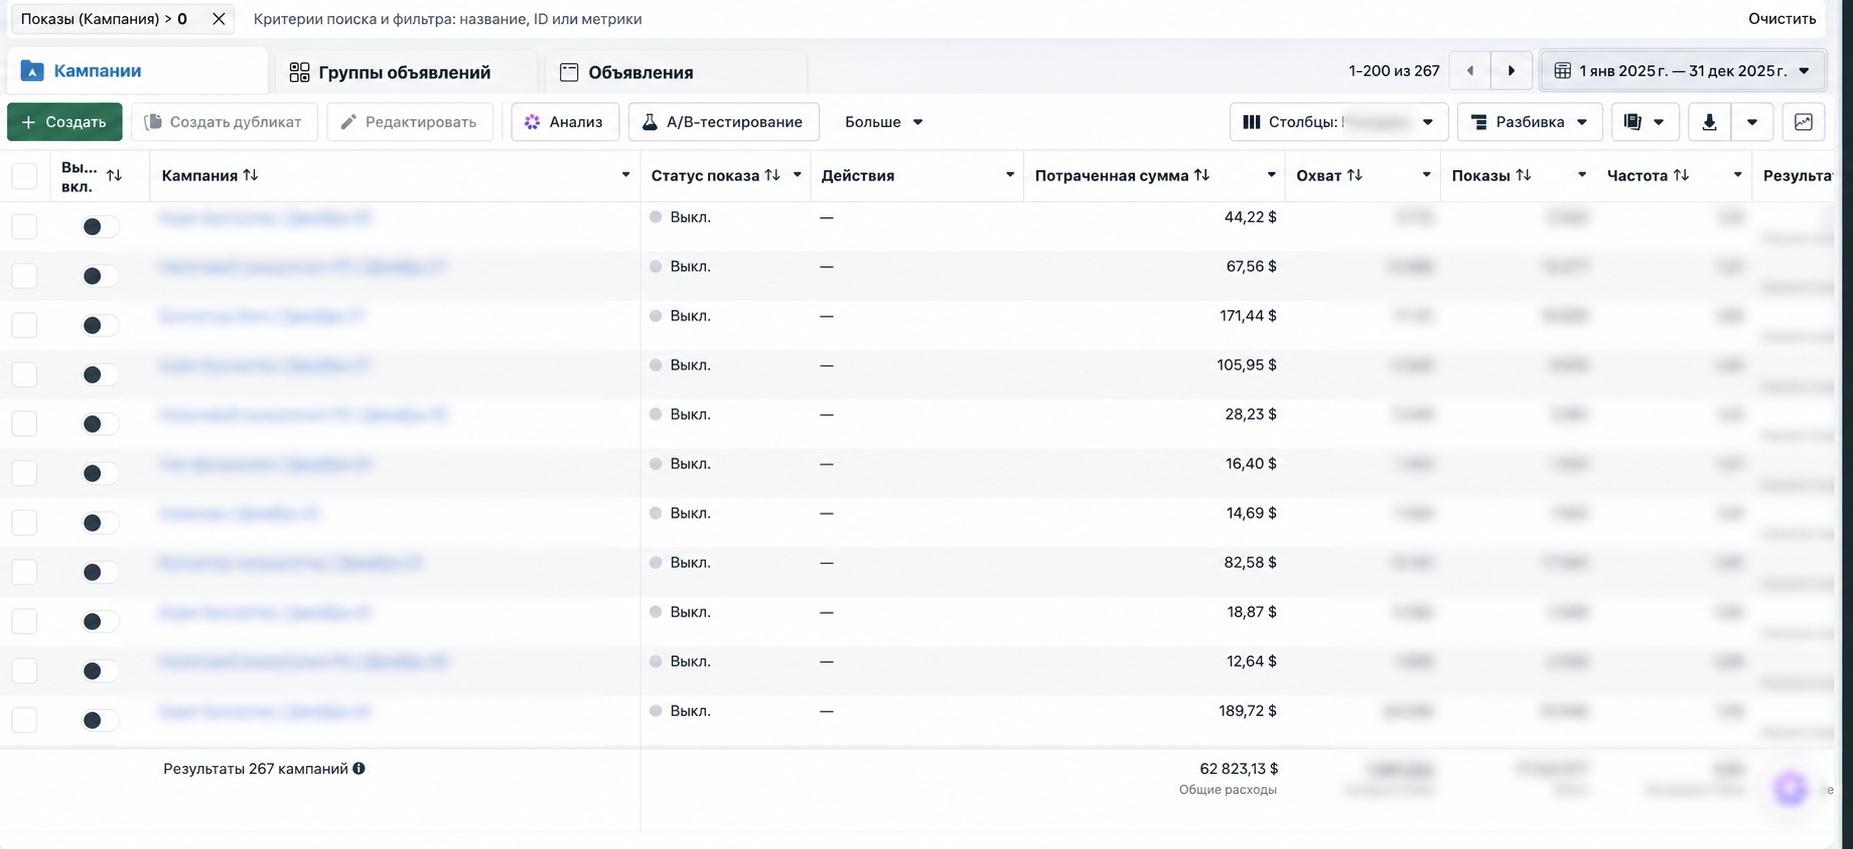Image resolution: width=1853 pixels, height=849 pixels.
Task: Open the Кампании tab
Action: click(138, 71)
